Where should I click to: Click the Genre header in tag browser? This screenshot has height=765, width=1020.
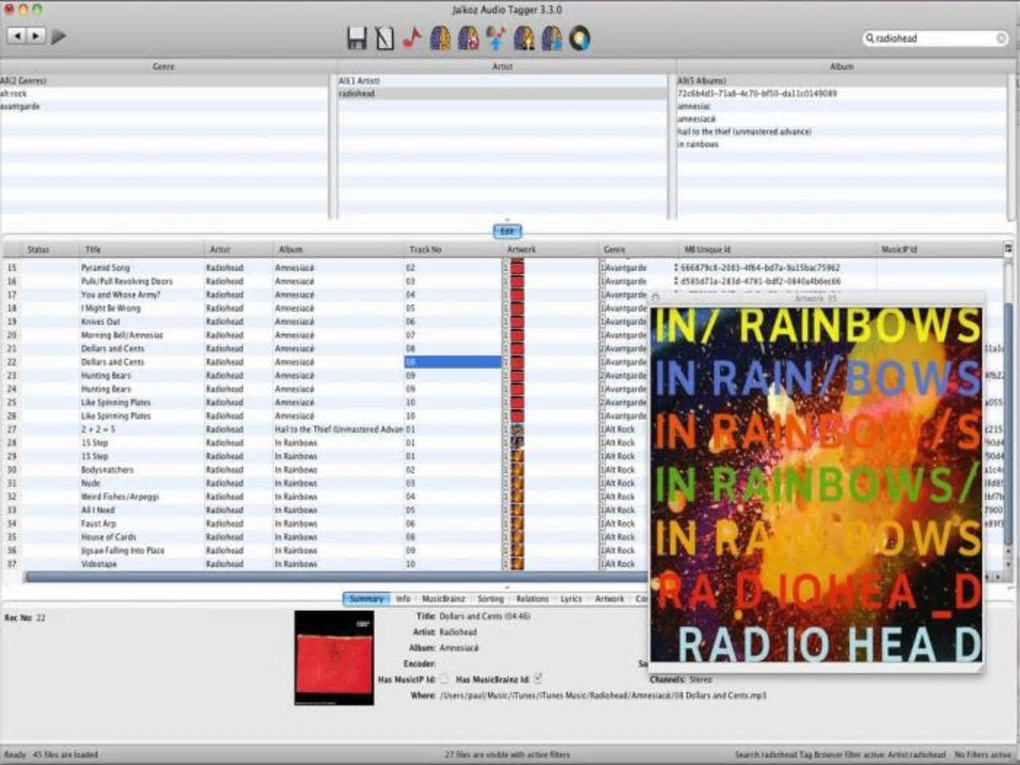pos(165,66)
